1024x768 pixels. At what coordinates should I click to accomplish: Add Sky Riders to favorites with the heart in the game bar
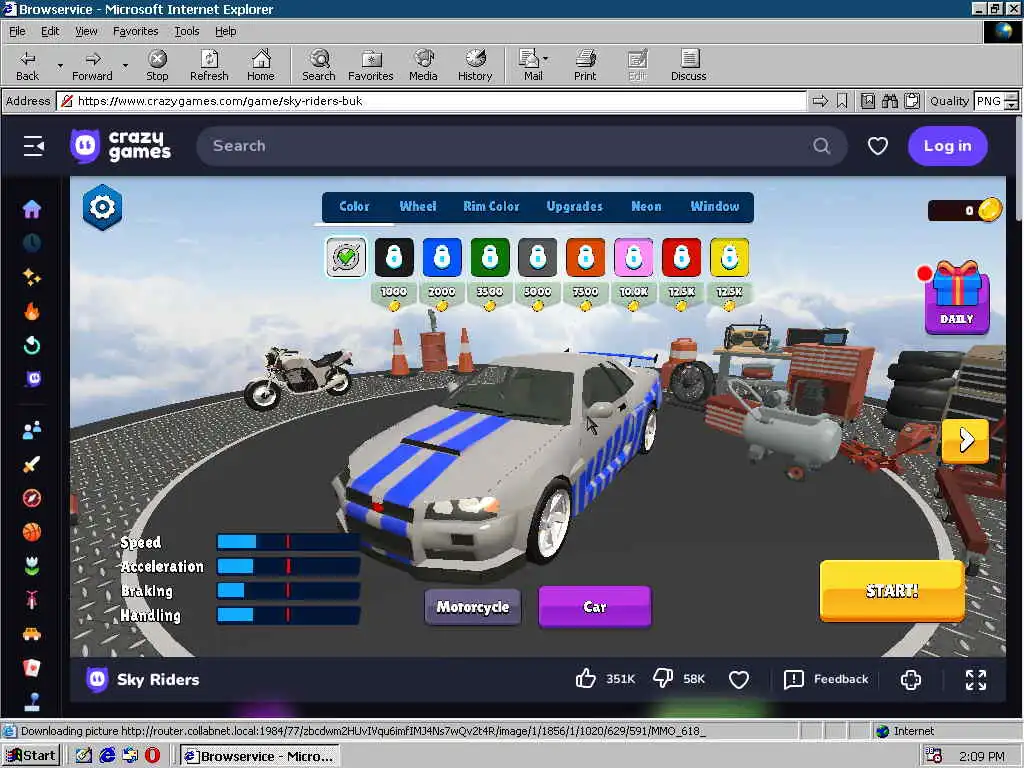click(739, 679)
